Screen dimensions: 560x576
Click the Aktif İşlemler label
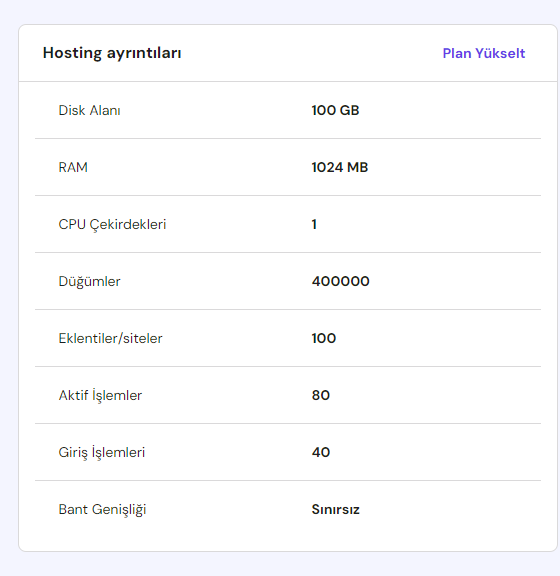pos(100,395)
